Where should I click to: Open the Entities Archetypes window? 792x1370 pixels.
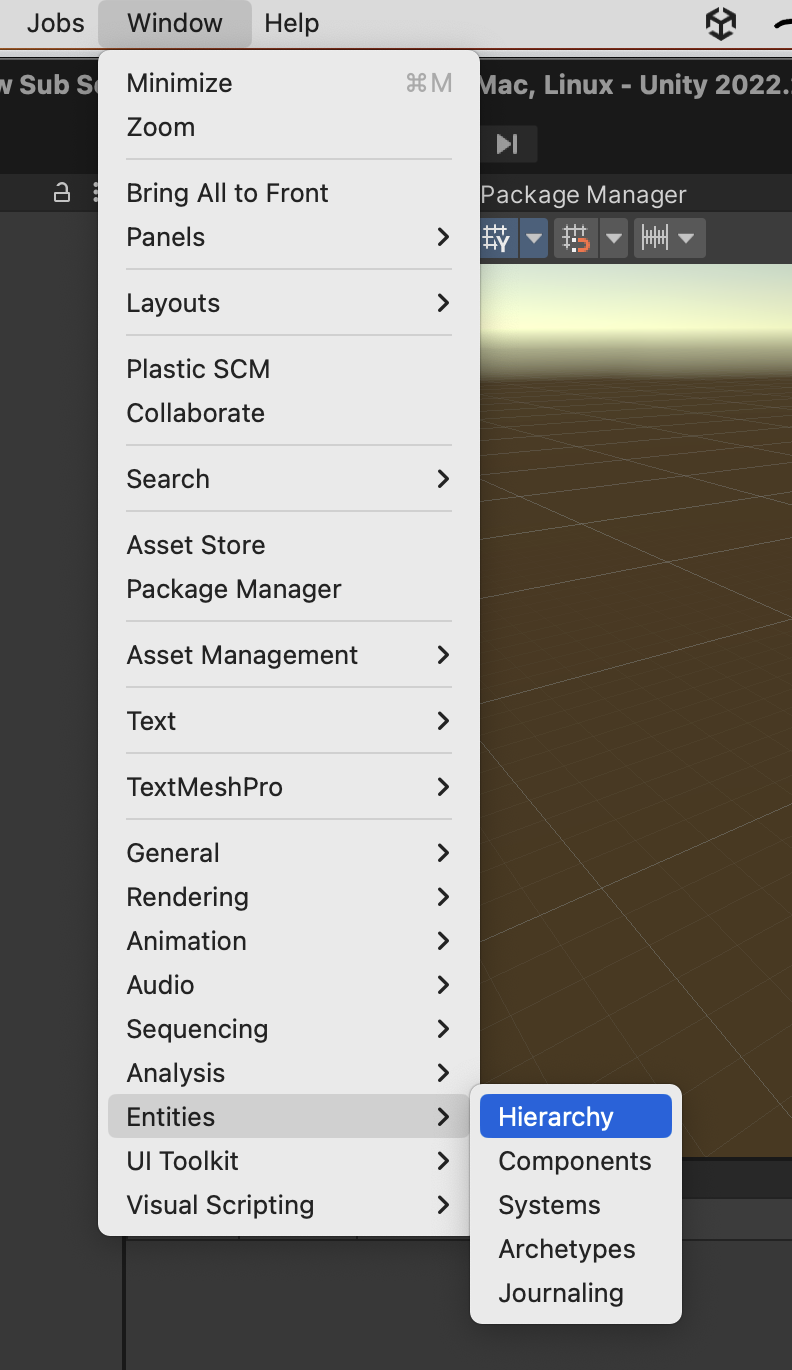tap(576, 1249)
